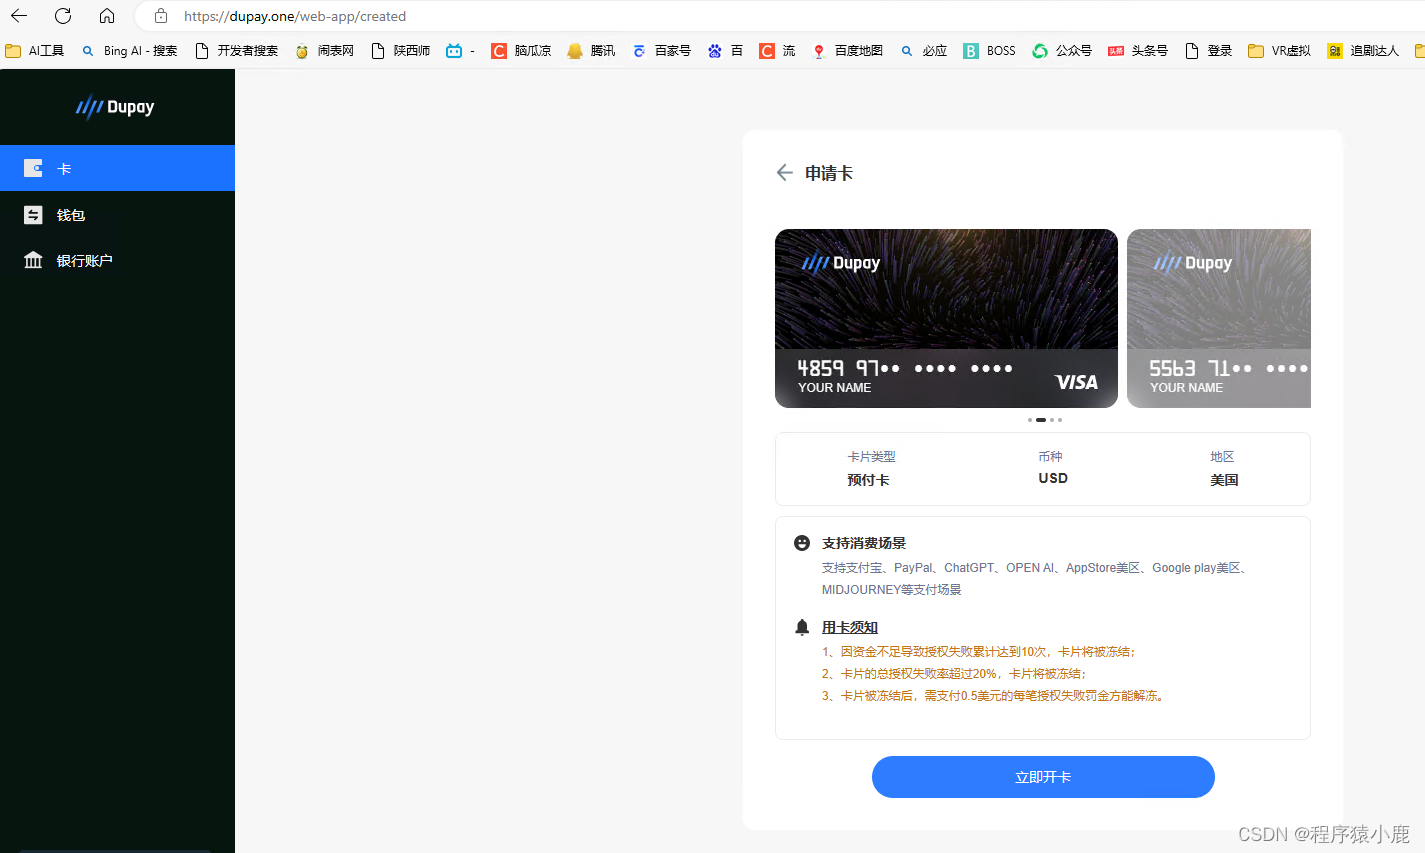Open the 登录 bookmark
Screen dimensions: 1425x853
[1208, 50]
